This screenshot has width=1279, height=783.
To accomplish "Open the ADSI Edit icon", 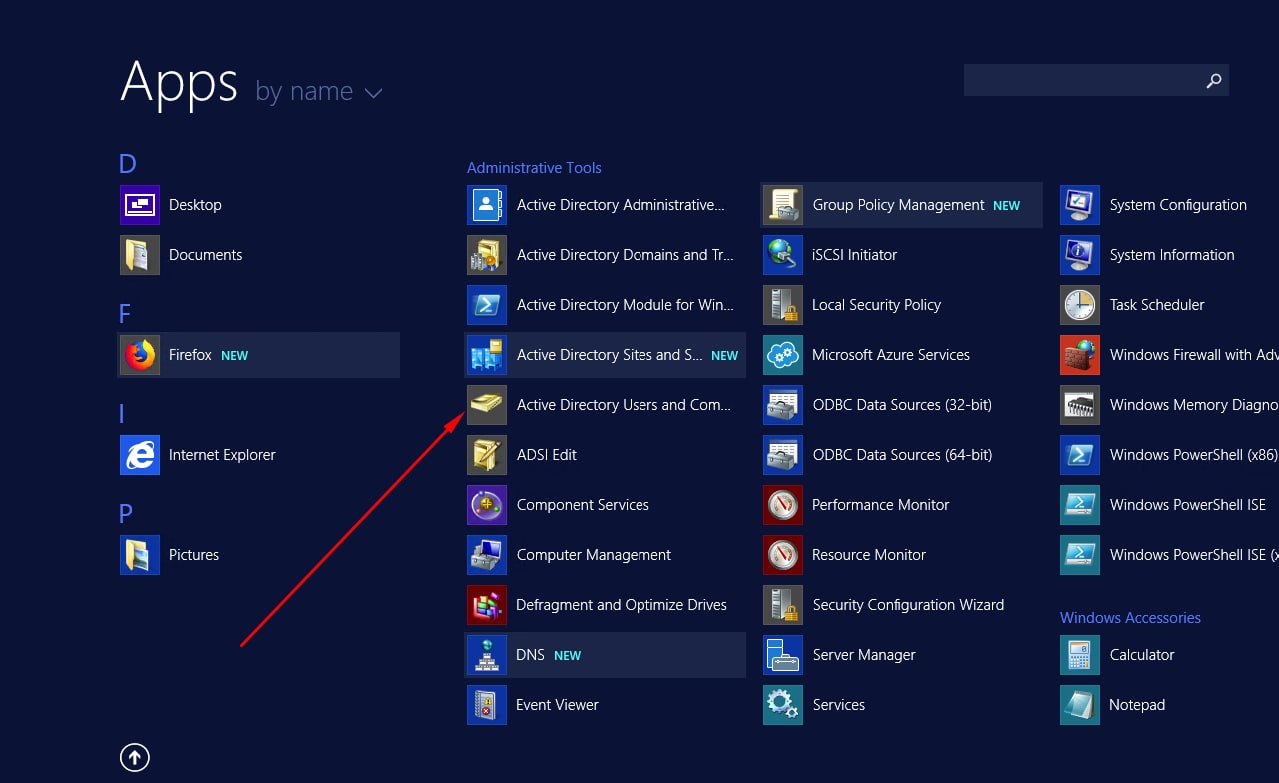I will (x=487, y=455).
